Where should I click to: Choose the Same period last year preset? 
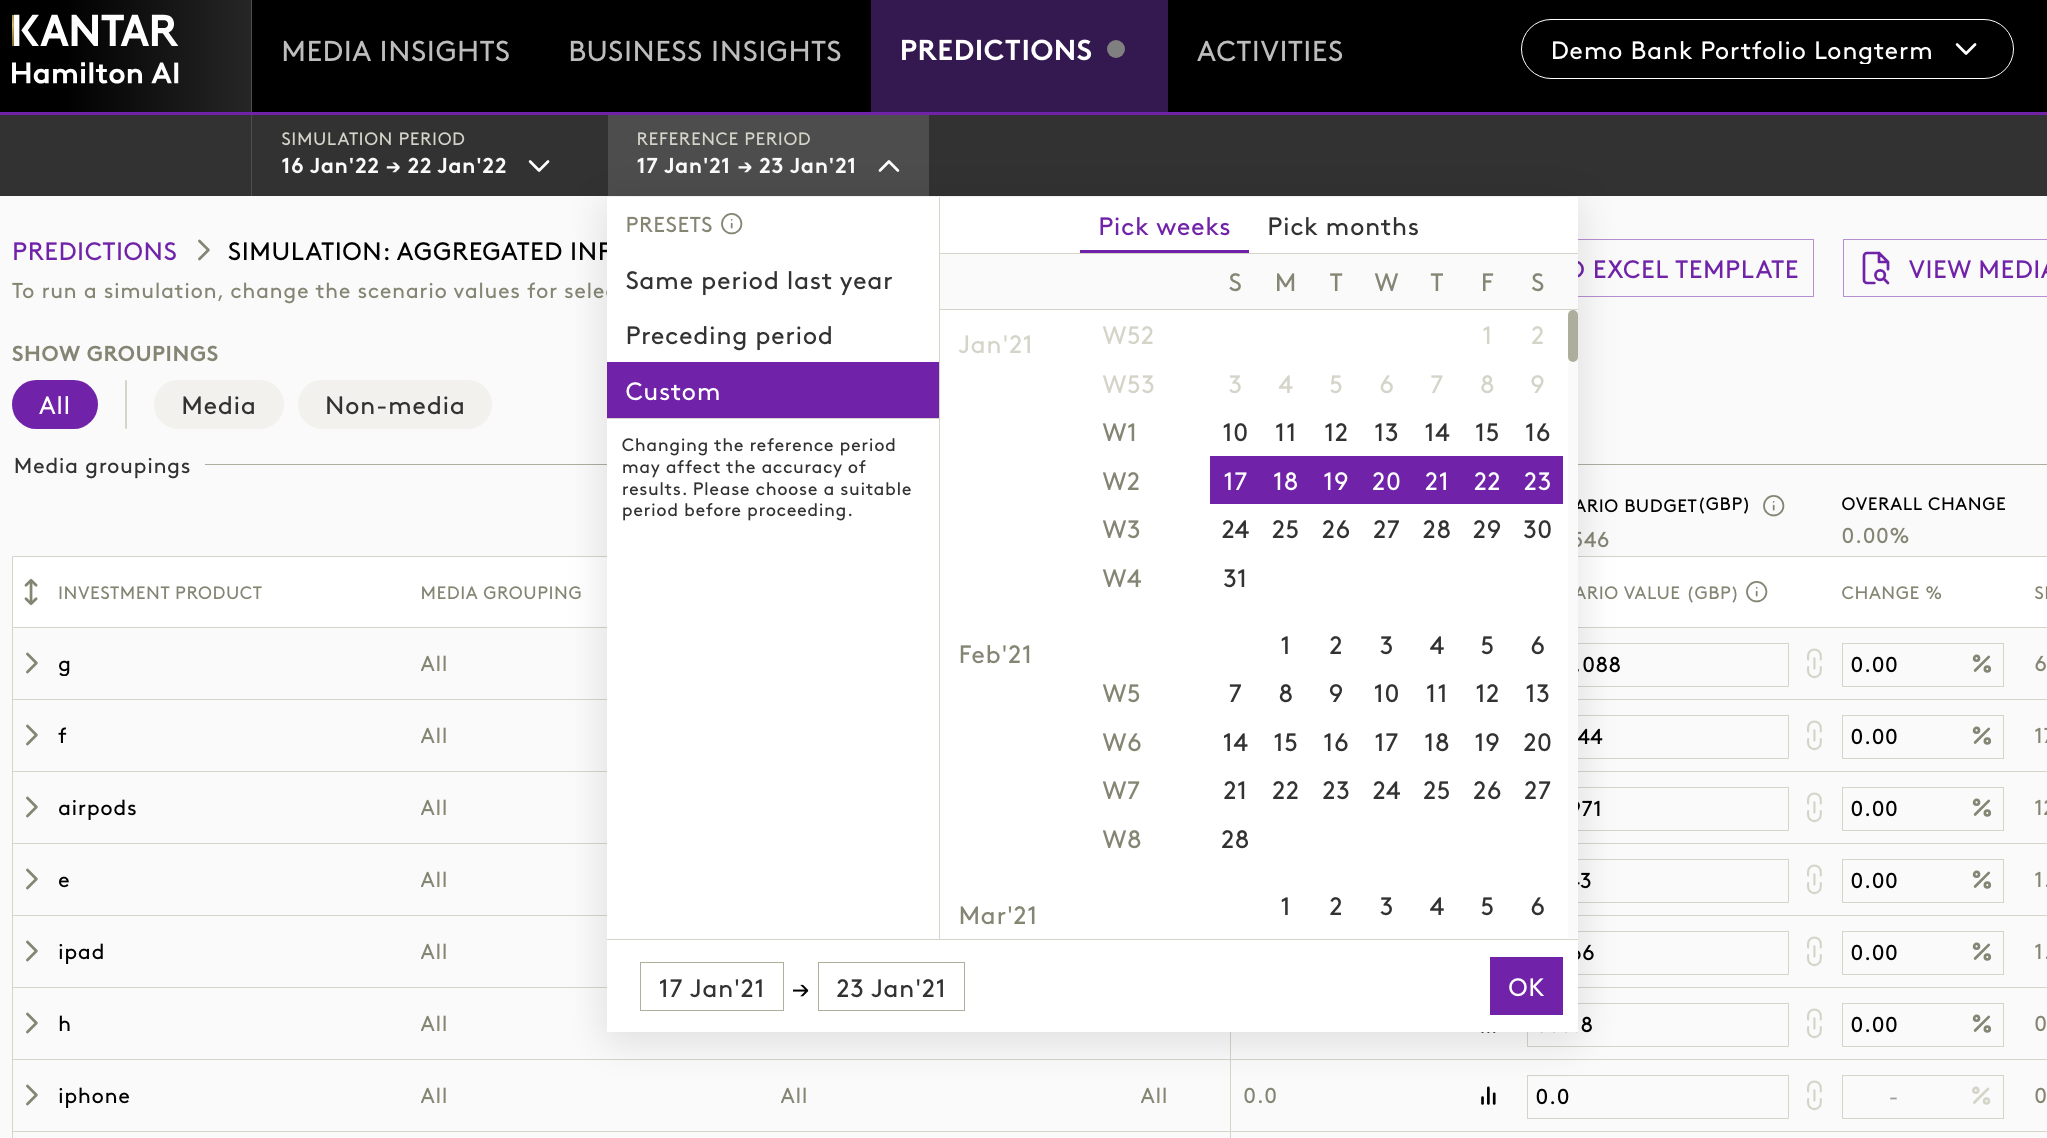tap(759, 281)
